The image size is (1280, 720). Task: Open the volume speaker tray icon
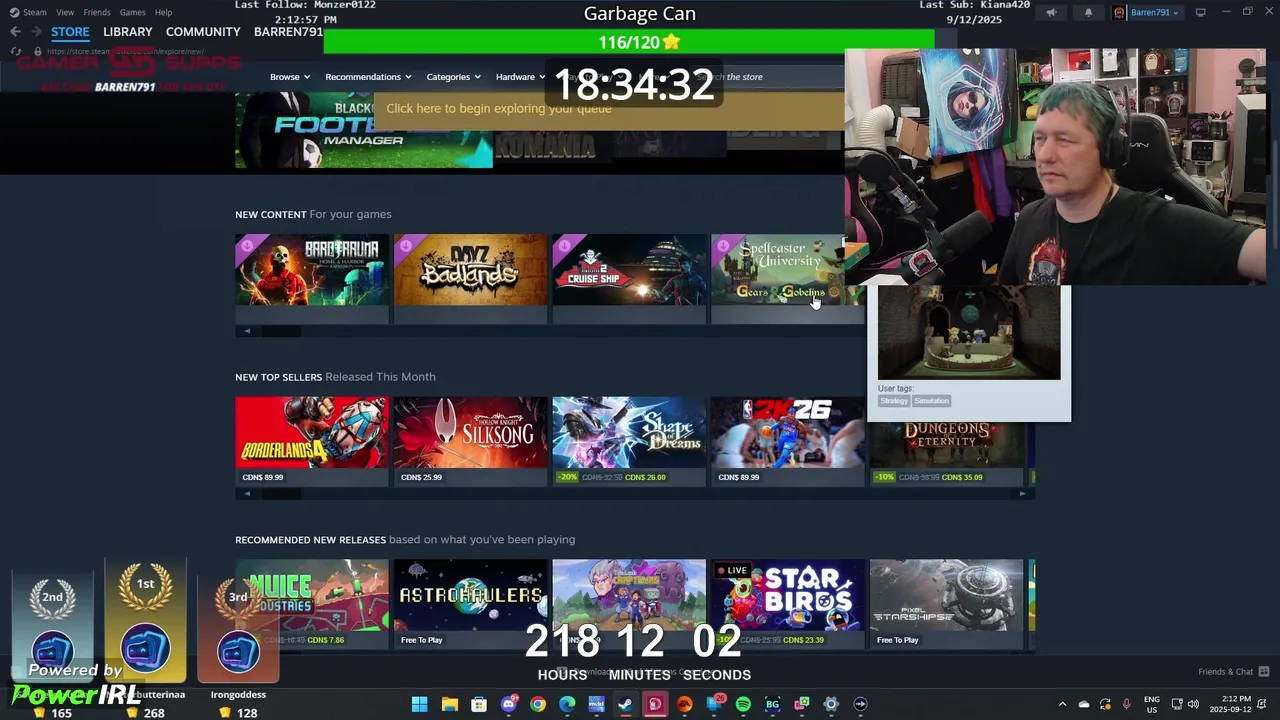point(1193,704)
